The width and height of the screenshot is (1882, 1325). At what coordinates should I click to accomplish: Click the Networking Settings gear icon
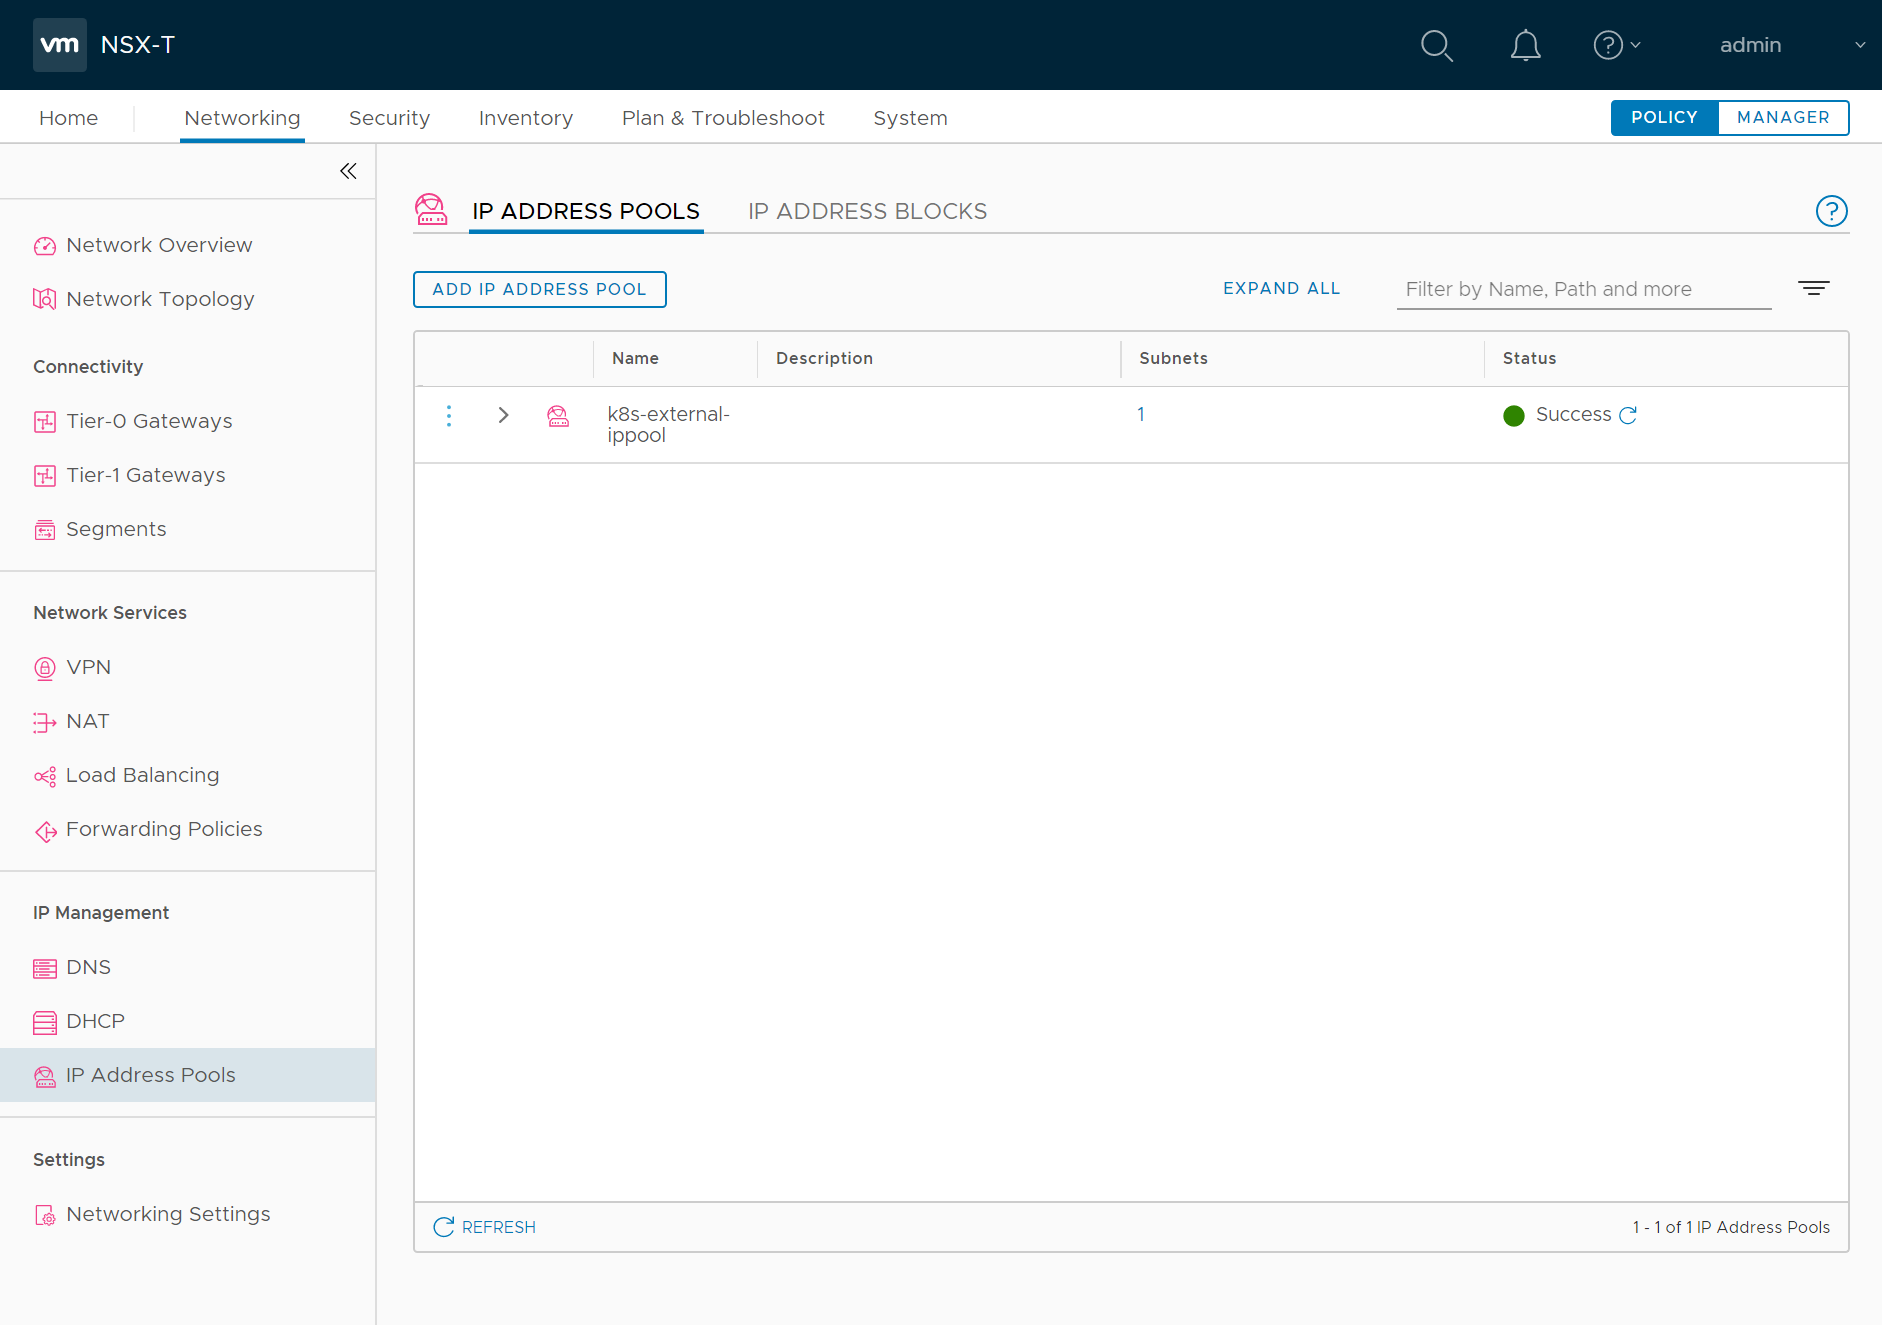(x=45, y=1215)
